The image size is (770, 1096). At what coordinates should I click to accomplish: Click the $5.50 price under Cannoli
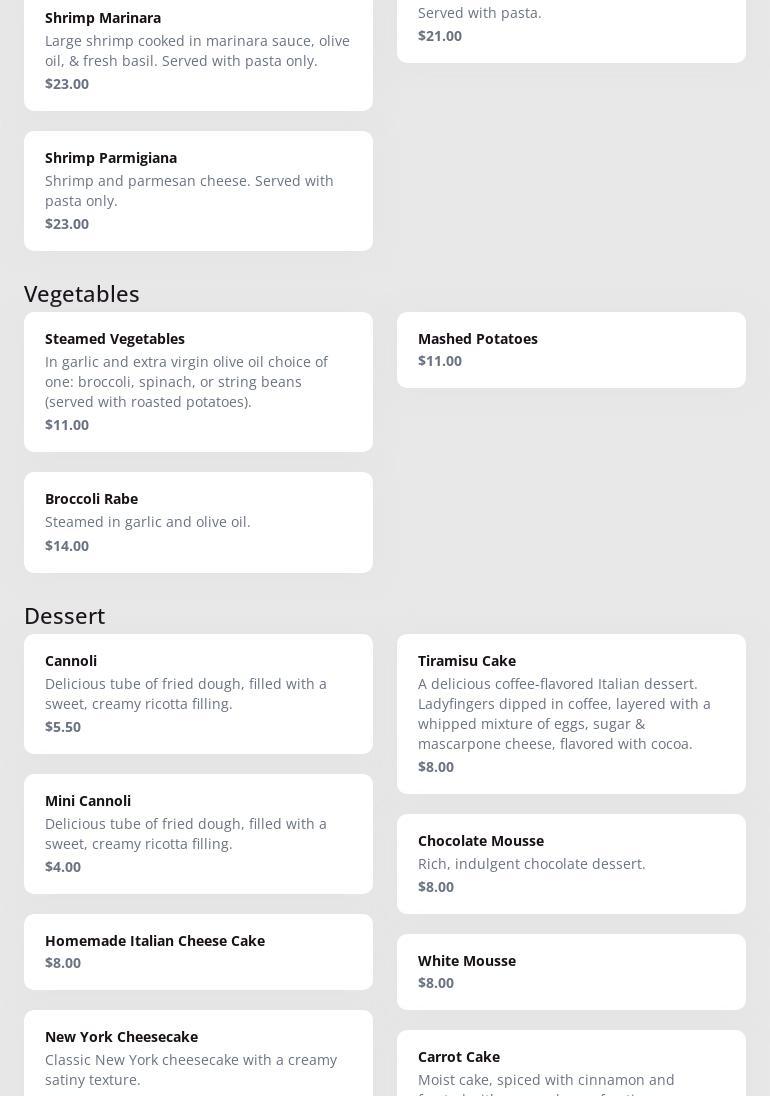(x=63, y=727)
